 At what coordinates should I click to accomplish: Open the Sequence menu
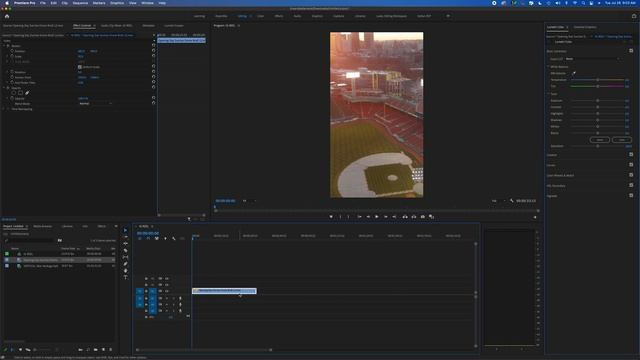click(80, 3)
